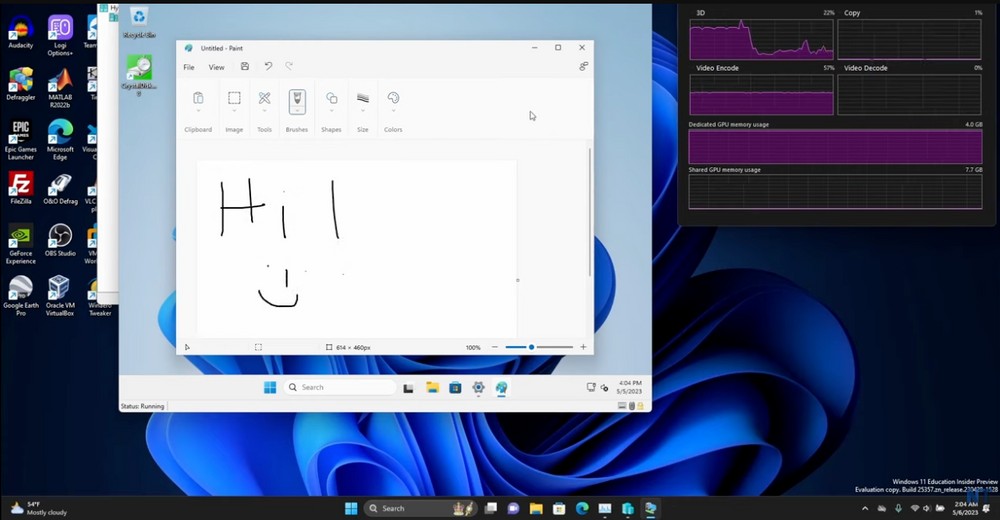Select the Brushes tool in Paint

pos(297,101)
